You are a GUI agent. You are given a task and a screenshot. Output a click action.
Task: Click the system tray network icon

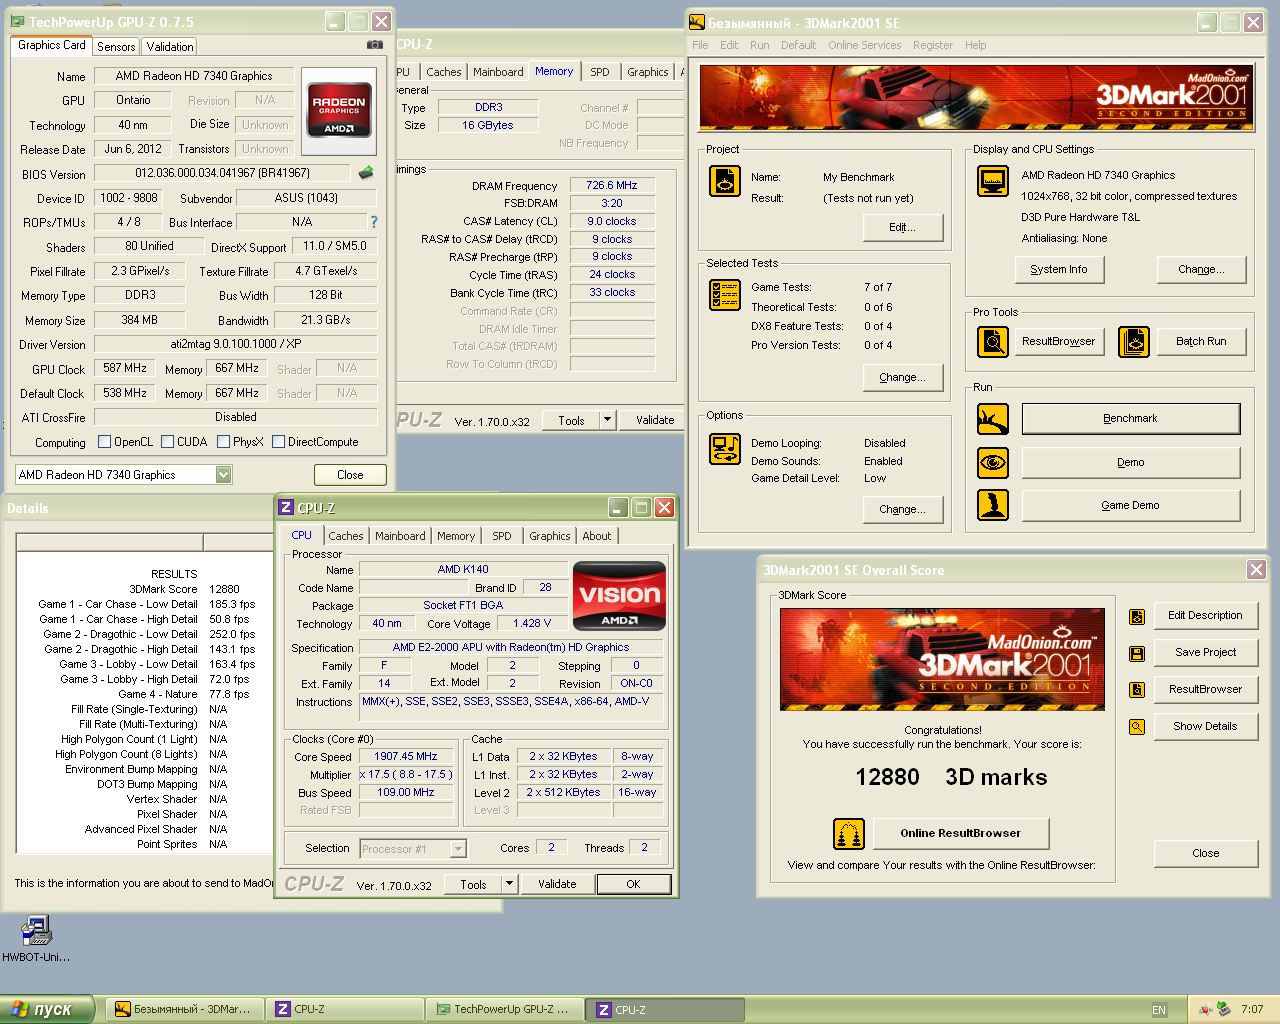tap(1223, 1009)
